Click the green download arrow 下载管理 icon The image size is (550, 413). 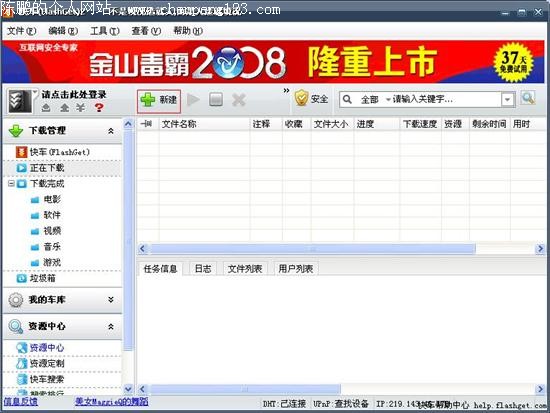(x=16, y=131)
